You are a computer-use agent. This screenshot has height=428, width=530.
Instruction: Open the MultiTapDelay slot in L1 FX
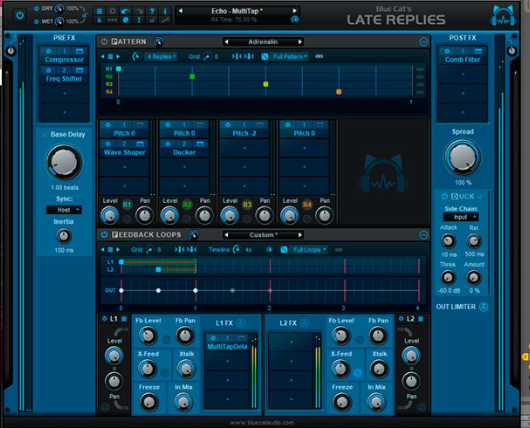click(x=227, y=347)
